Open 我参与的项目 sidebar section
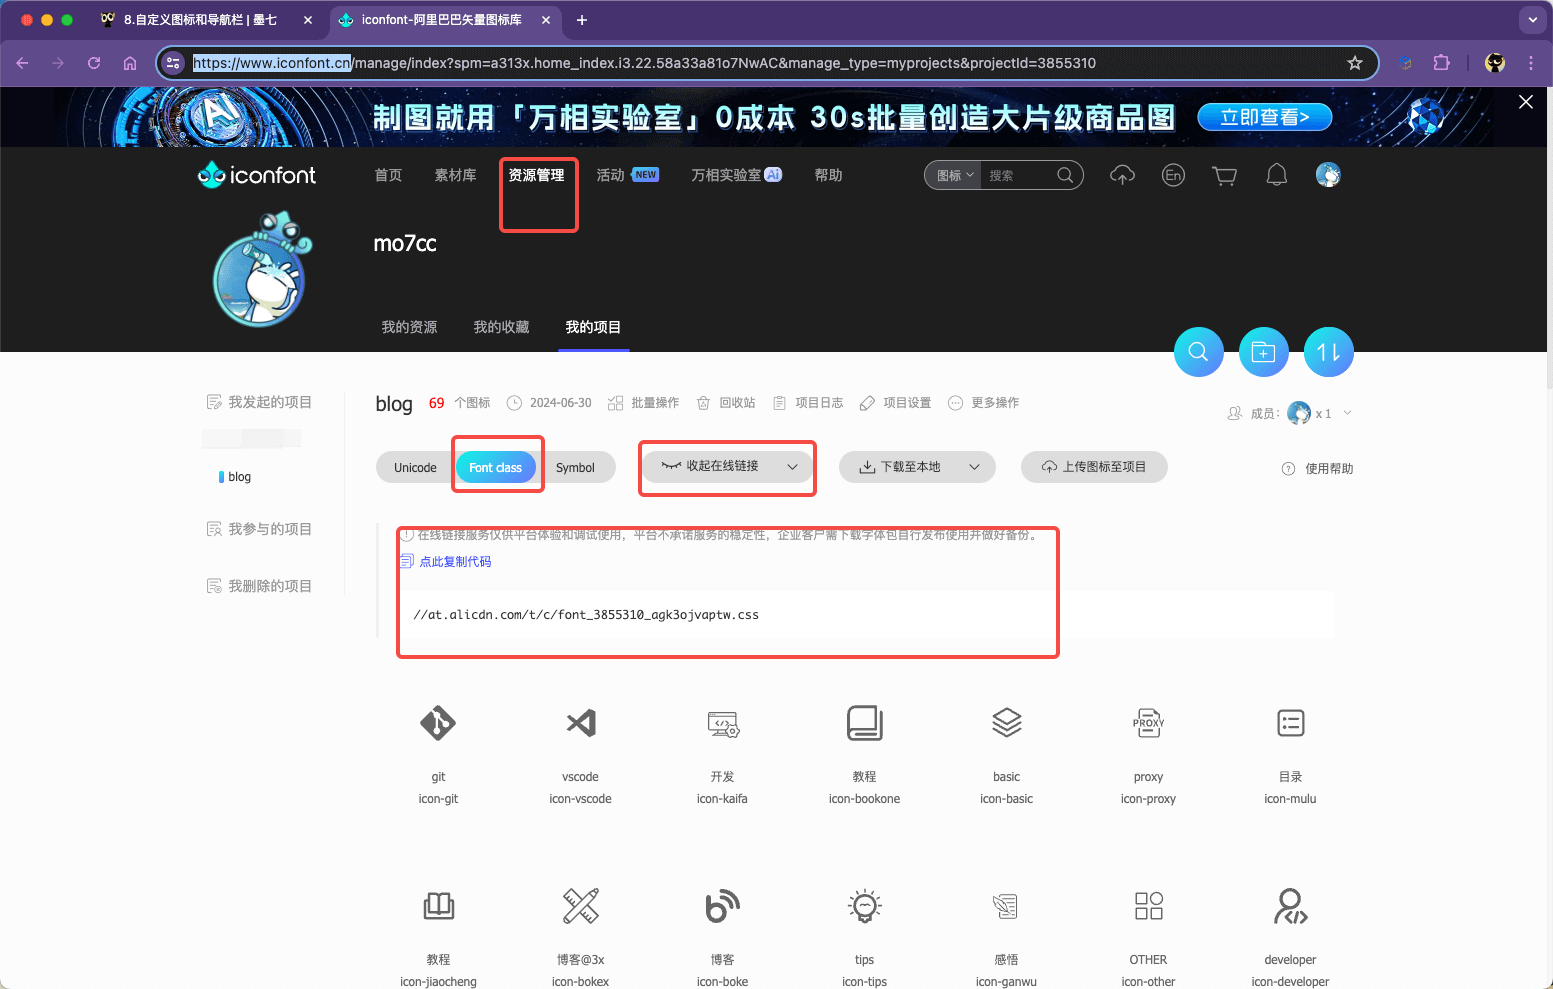Image resolution: width=1553 pixels, height=989 pixels. pos(259,529)
